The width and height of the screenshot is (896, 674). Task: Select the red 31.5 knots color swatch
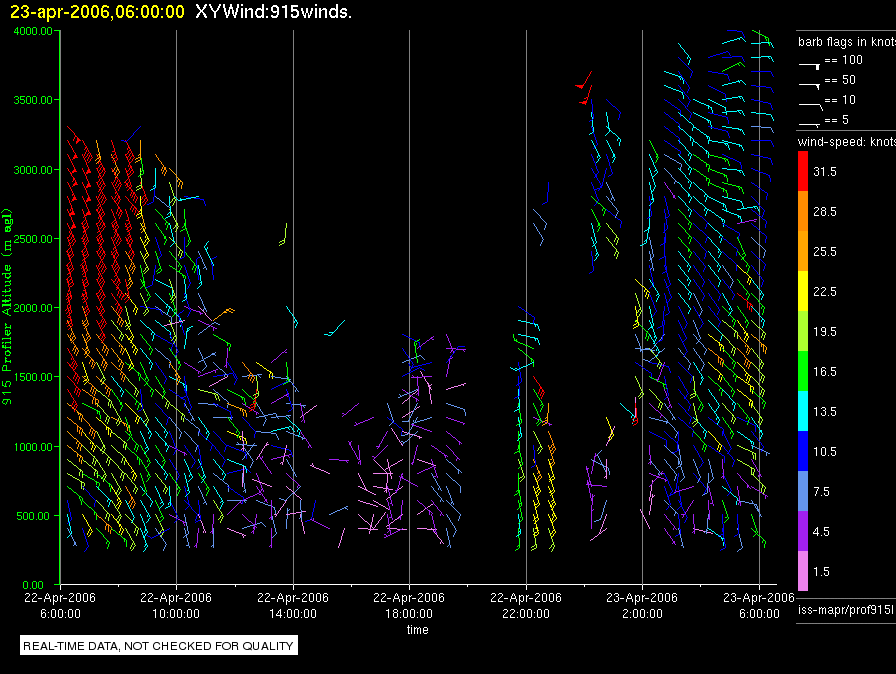803,171
